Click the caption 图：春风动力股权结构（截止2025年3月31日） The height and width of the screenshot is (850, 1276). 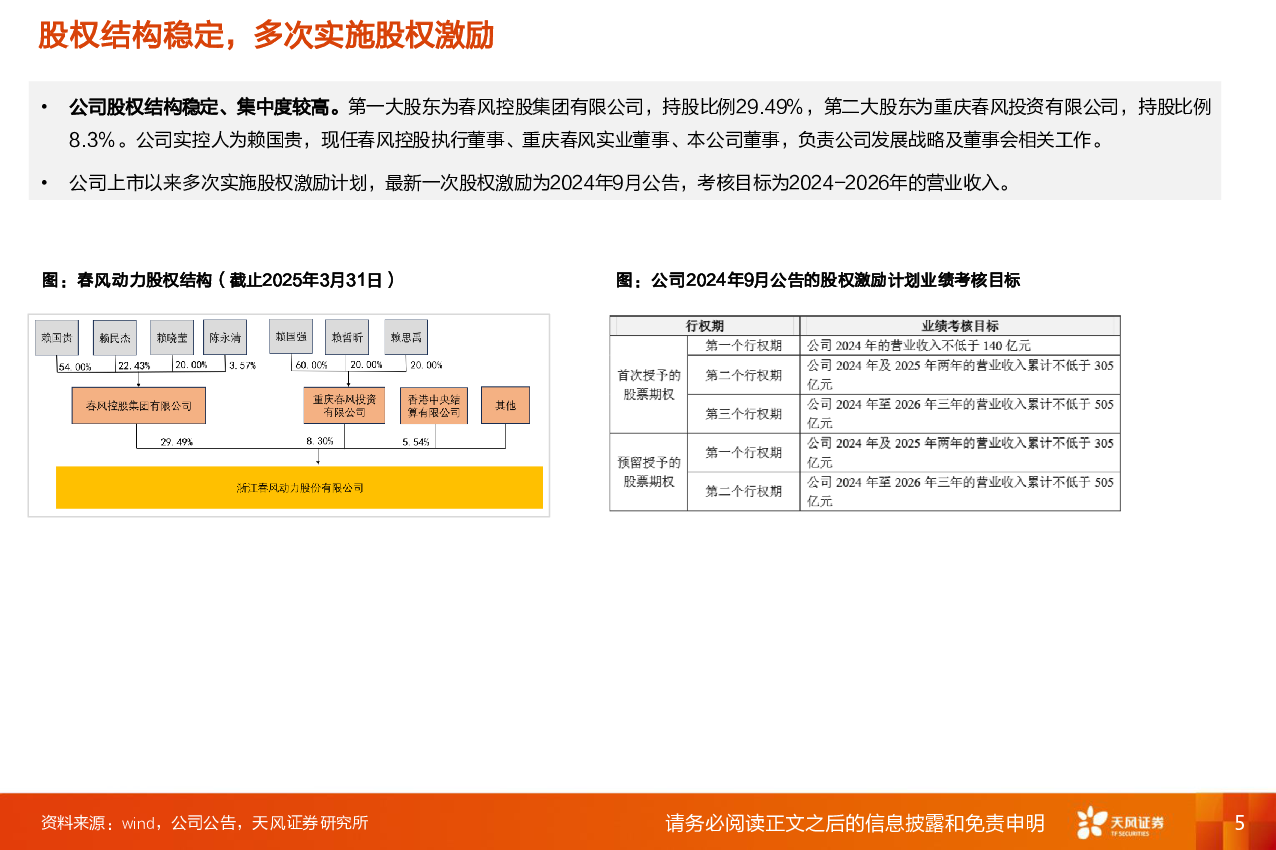tap(218, 281)
